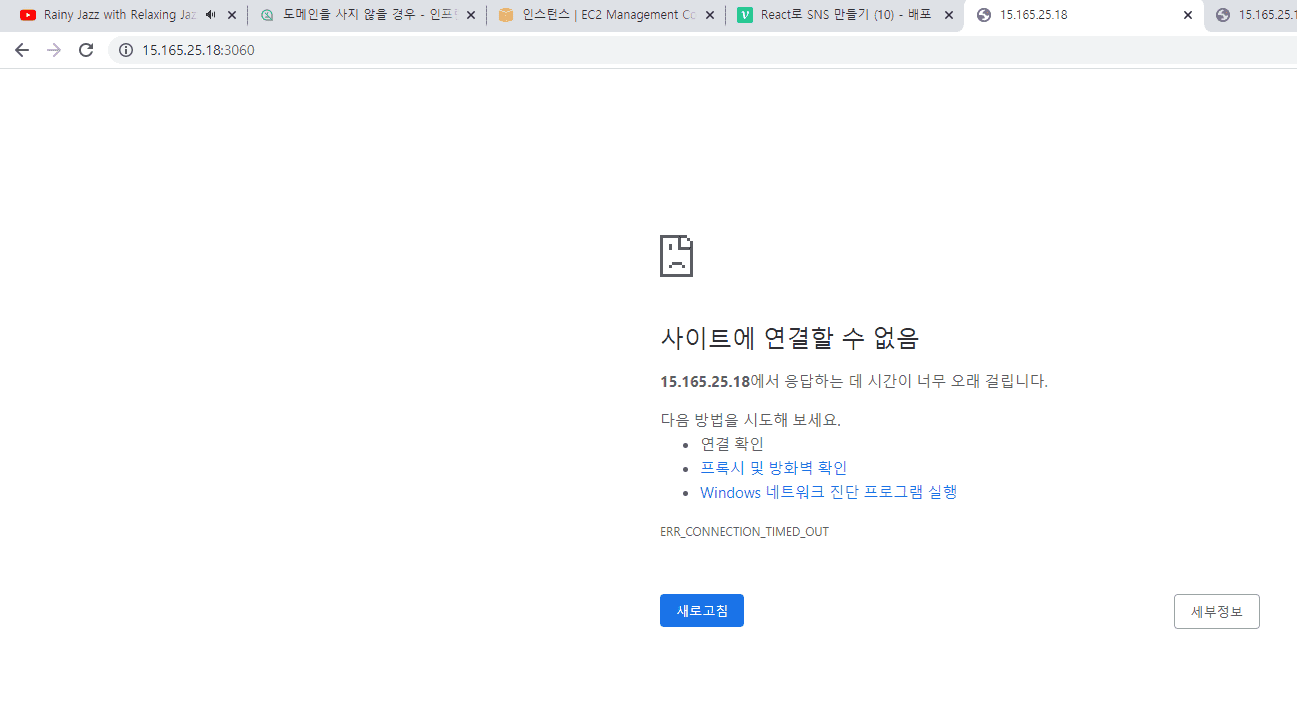Click the 새로고침 reload button

(702, 611)
